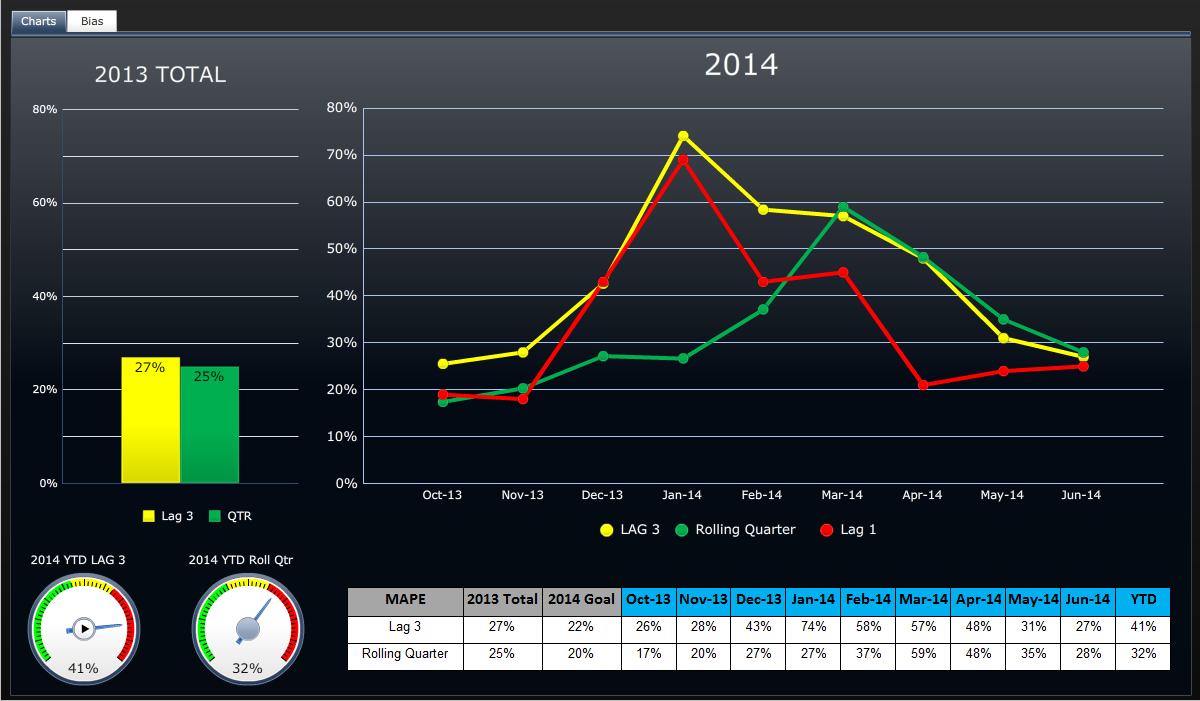Select the Charts tab

pyautogui.click(x=37, y=21)
